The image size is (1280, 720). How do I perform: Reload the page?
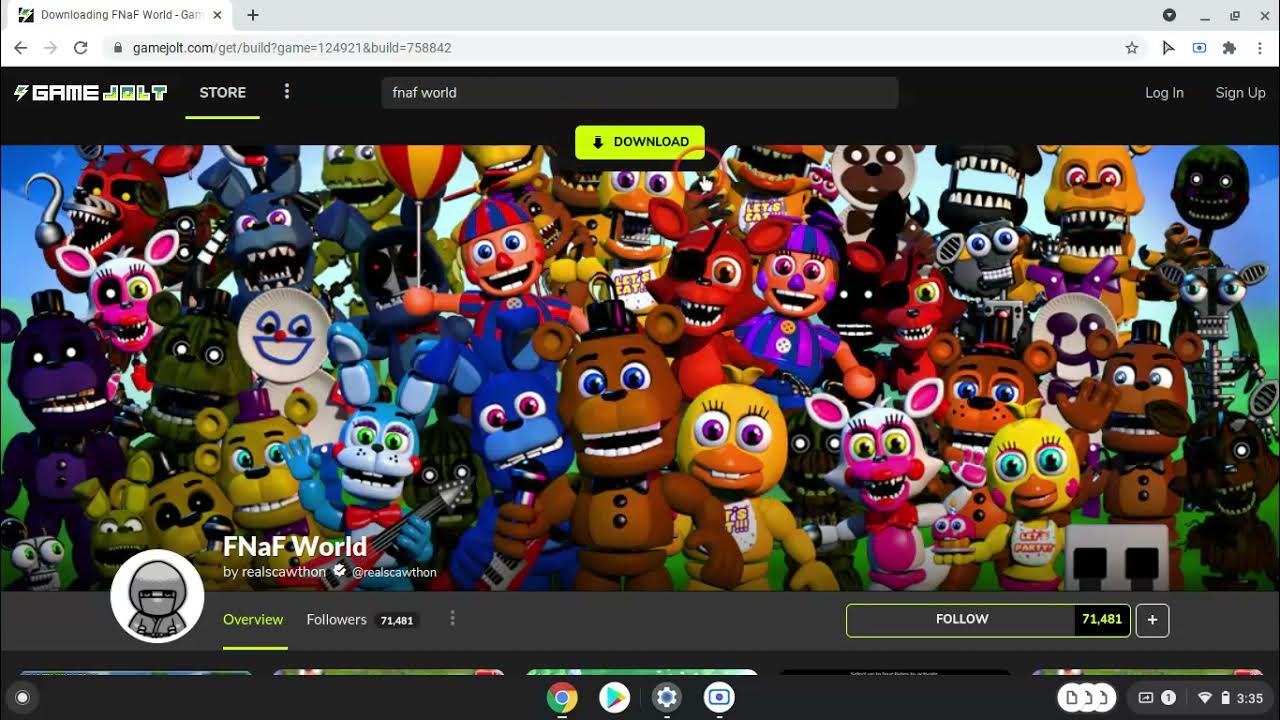click(81, 47)
